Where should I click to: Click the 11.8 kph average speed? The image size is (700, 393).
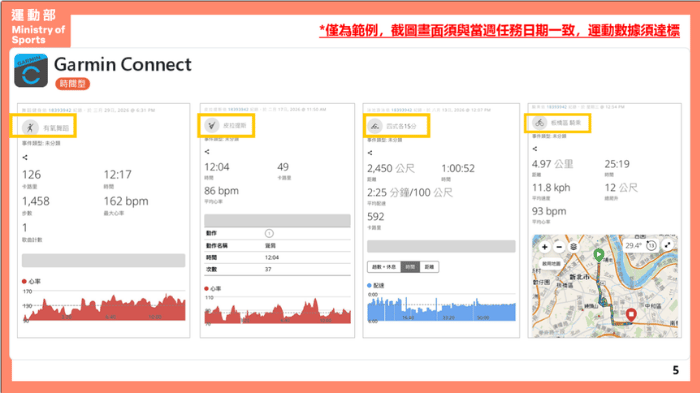[x=551, y=188]
